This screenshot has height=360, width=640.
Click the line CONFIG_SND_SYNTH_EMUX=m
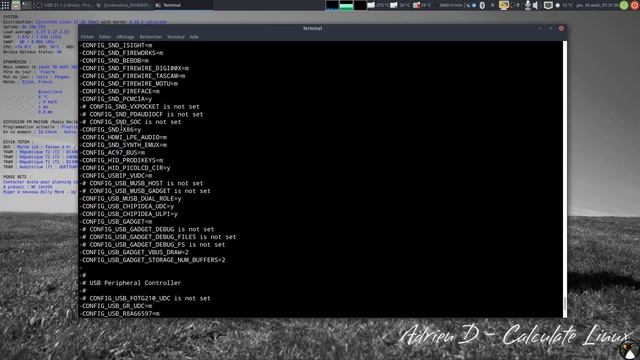click(123, 145)
